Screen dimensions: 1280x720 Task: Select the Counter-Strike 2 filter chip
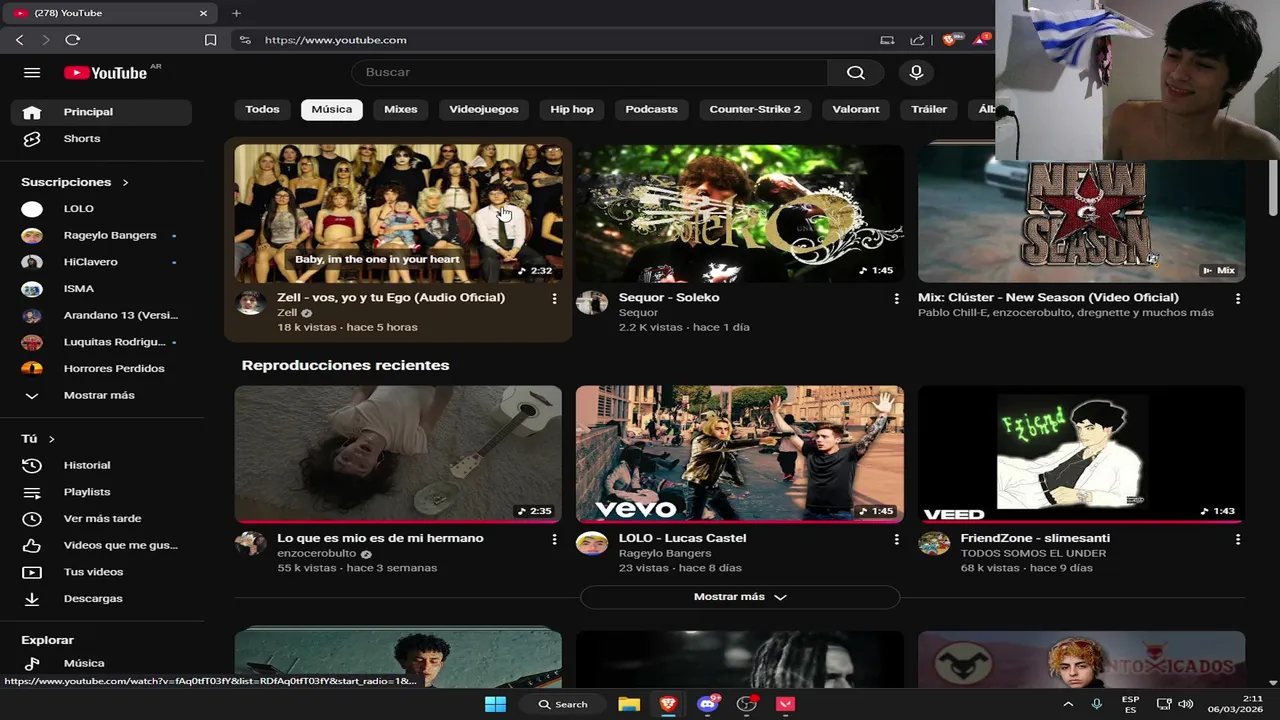[x=755, y=109]
